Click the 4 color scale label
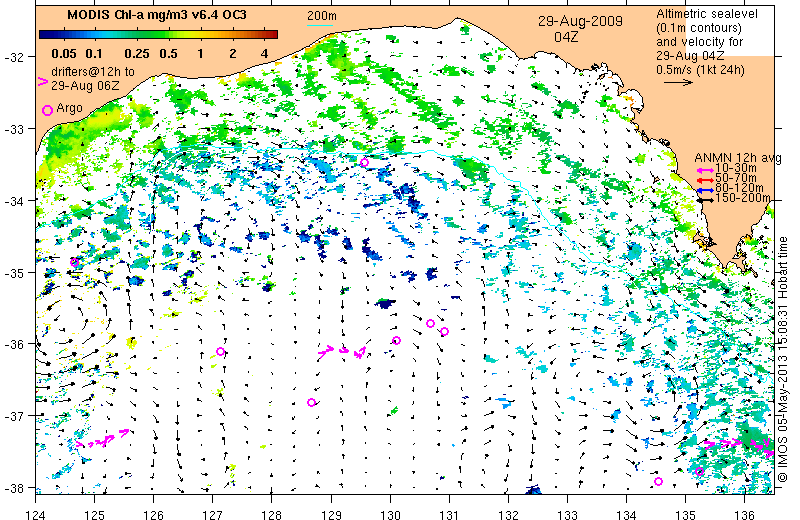The image size is (800, 520). point(264,54)
